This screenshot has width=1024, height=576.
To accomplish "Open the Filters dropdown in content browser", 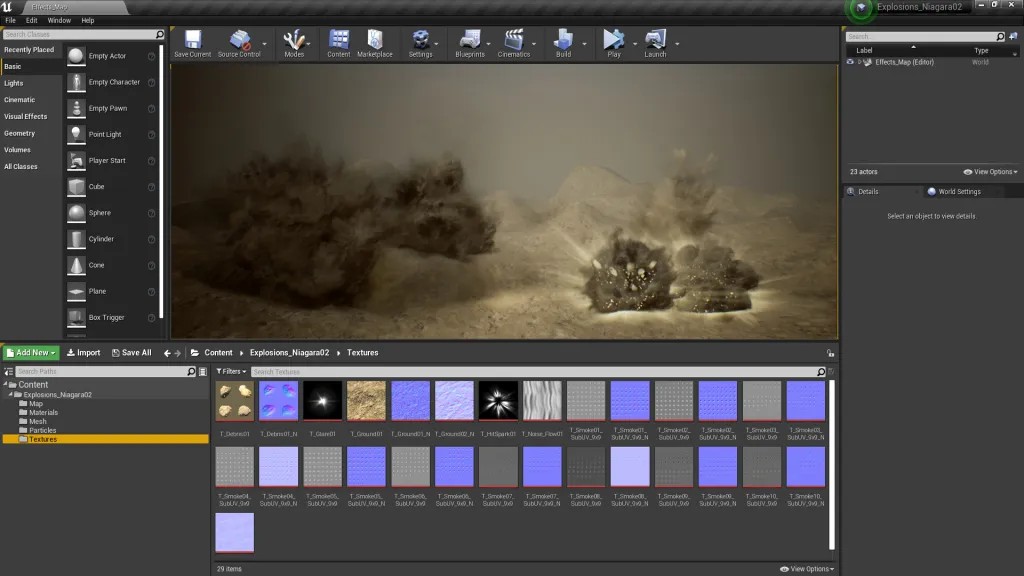I will (x=232, y=372).
